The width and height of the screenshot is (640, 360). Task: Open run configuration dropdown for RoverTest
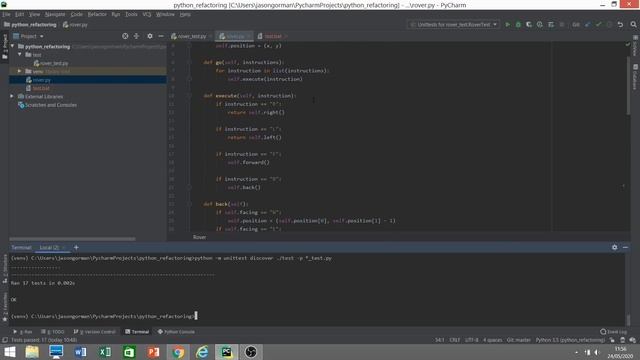pos(453,24)
